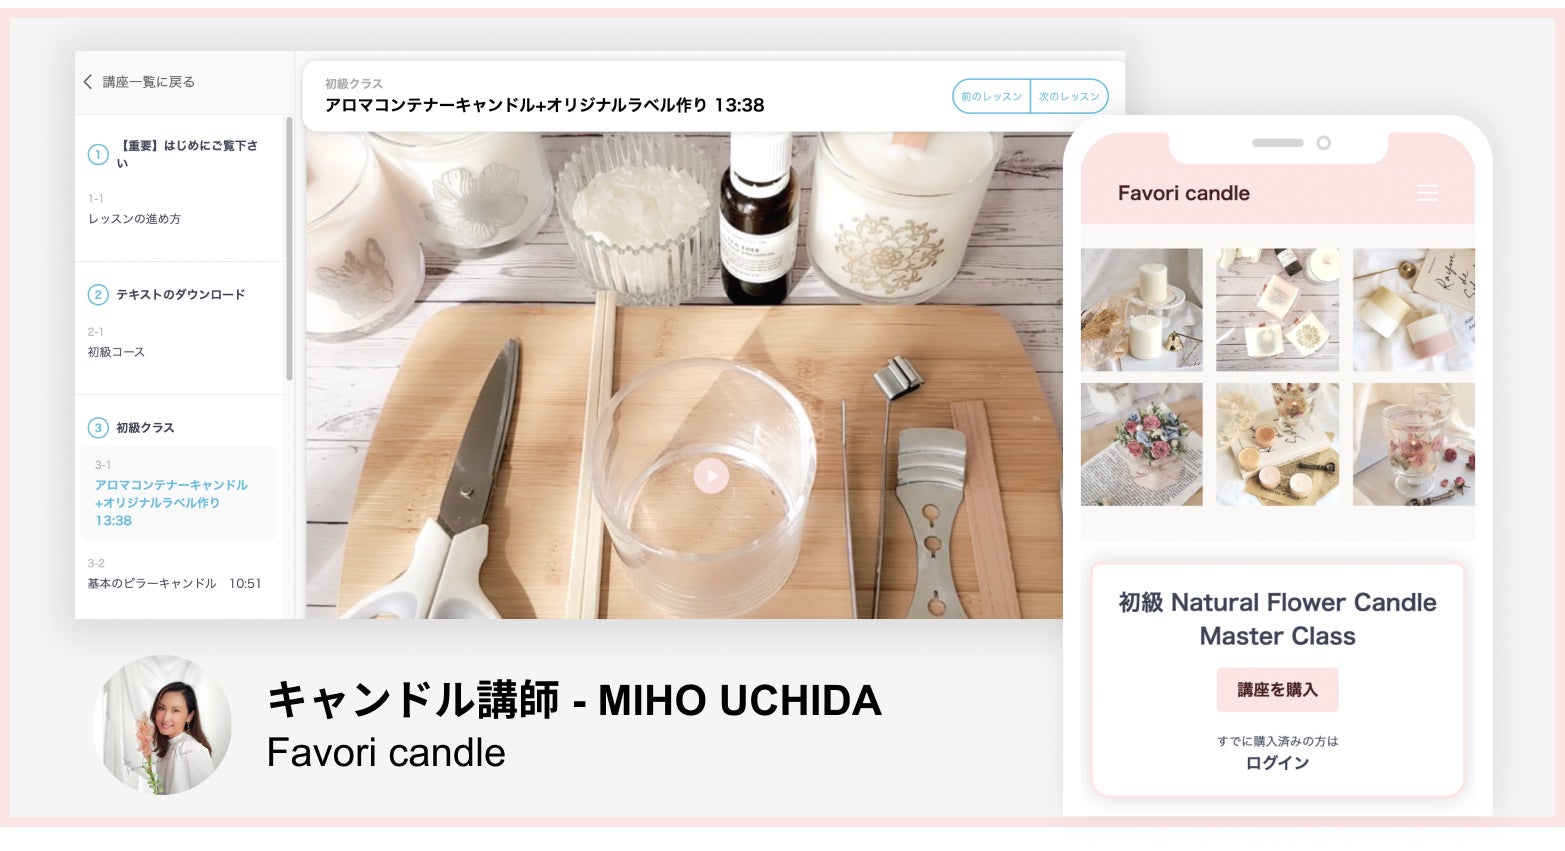The width and height of the screenshot is (1565, 851).
Task: Select section 3 circle number icon
Action: click(98, 427)
